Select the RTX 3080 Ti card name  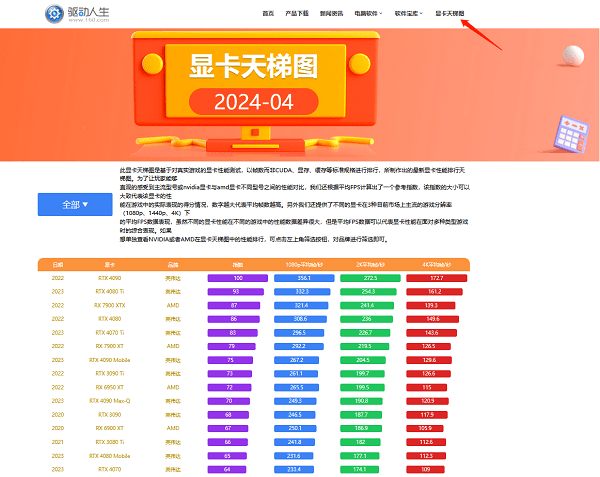click(110, 442)
